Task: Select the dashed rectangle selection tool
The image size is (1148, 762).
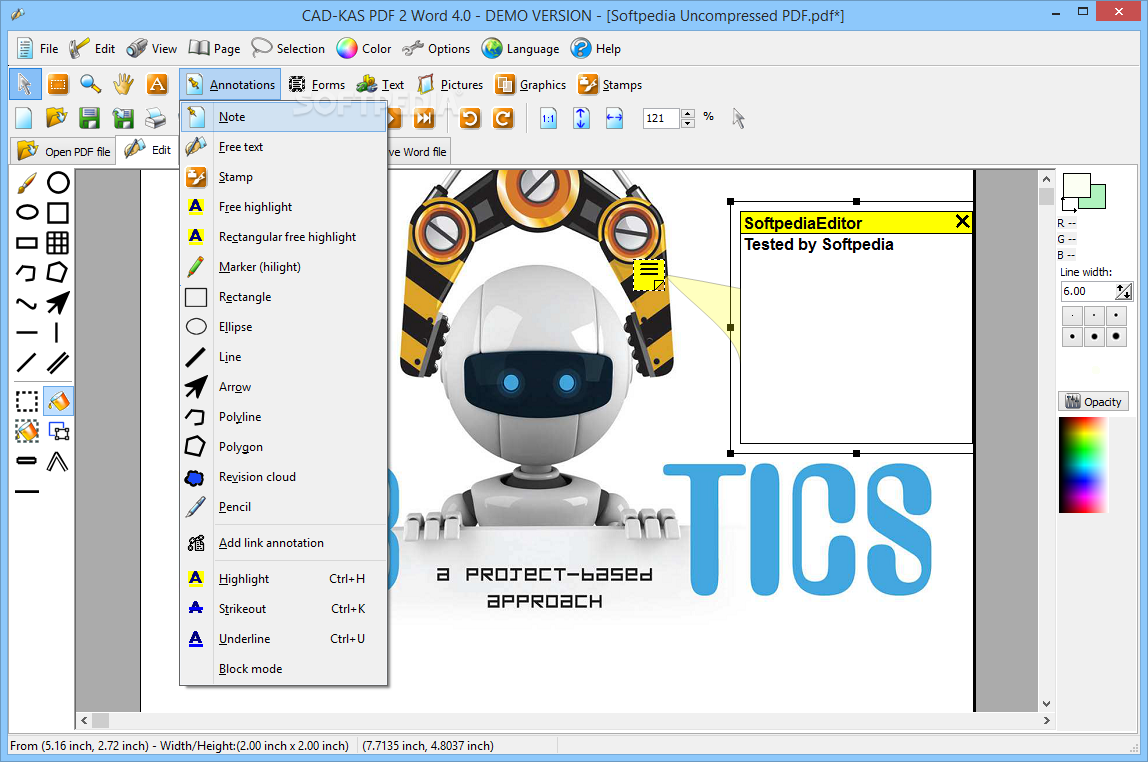Action: click(x=26, y=401)
